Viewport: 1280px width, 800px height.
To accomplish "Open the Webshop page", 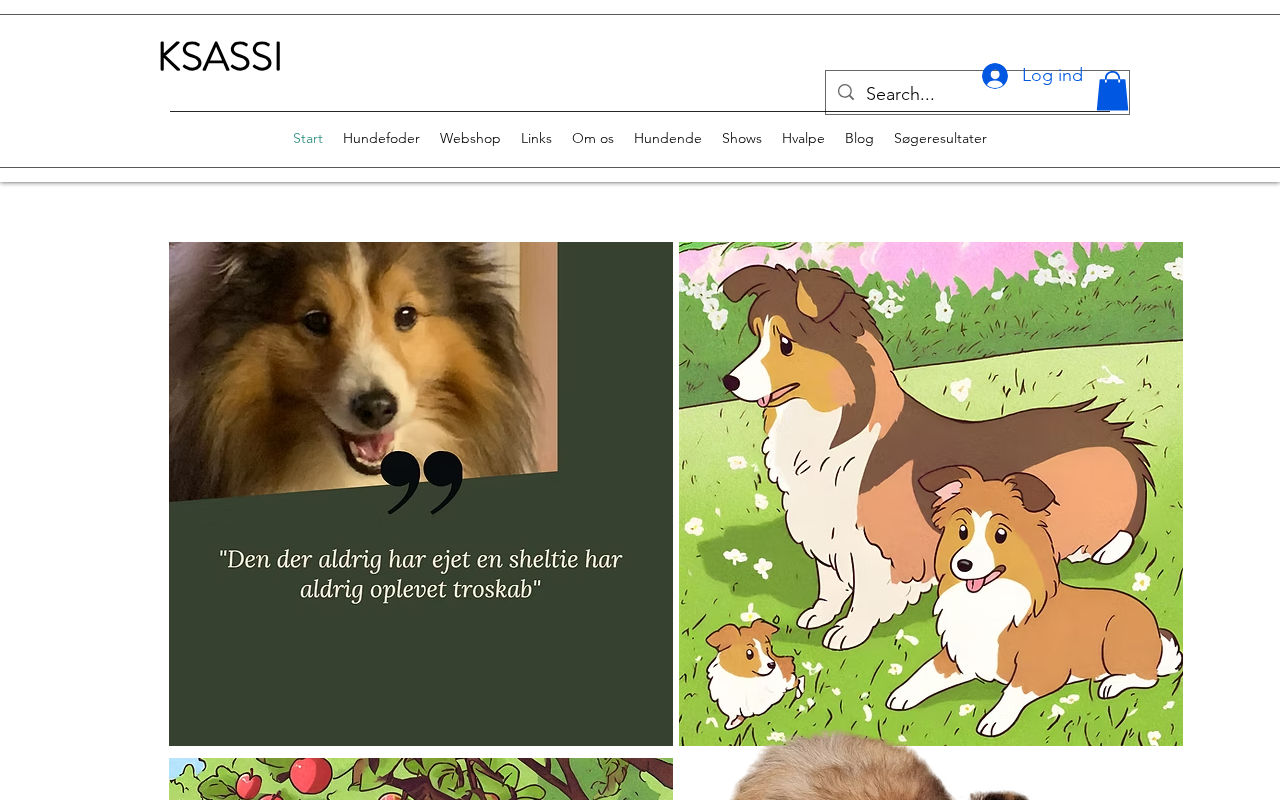I will (x=470, y=138).
